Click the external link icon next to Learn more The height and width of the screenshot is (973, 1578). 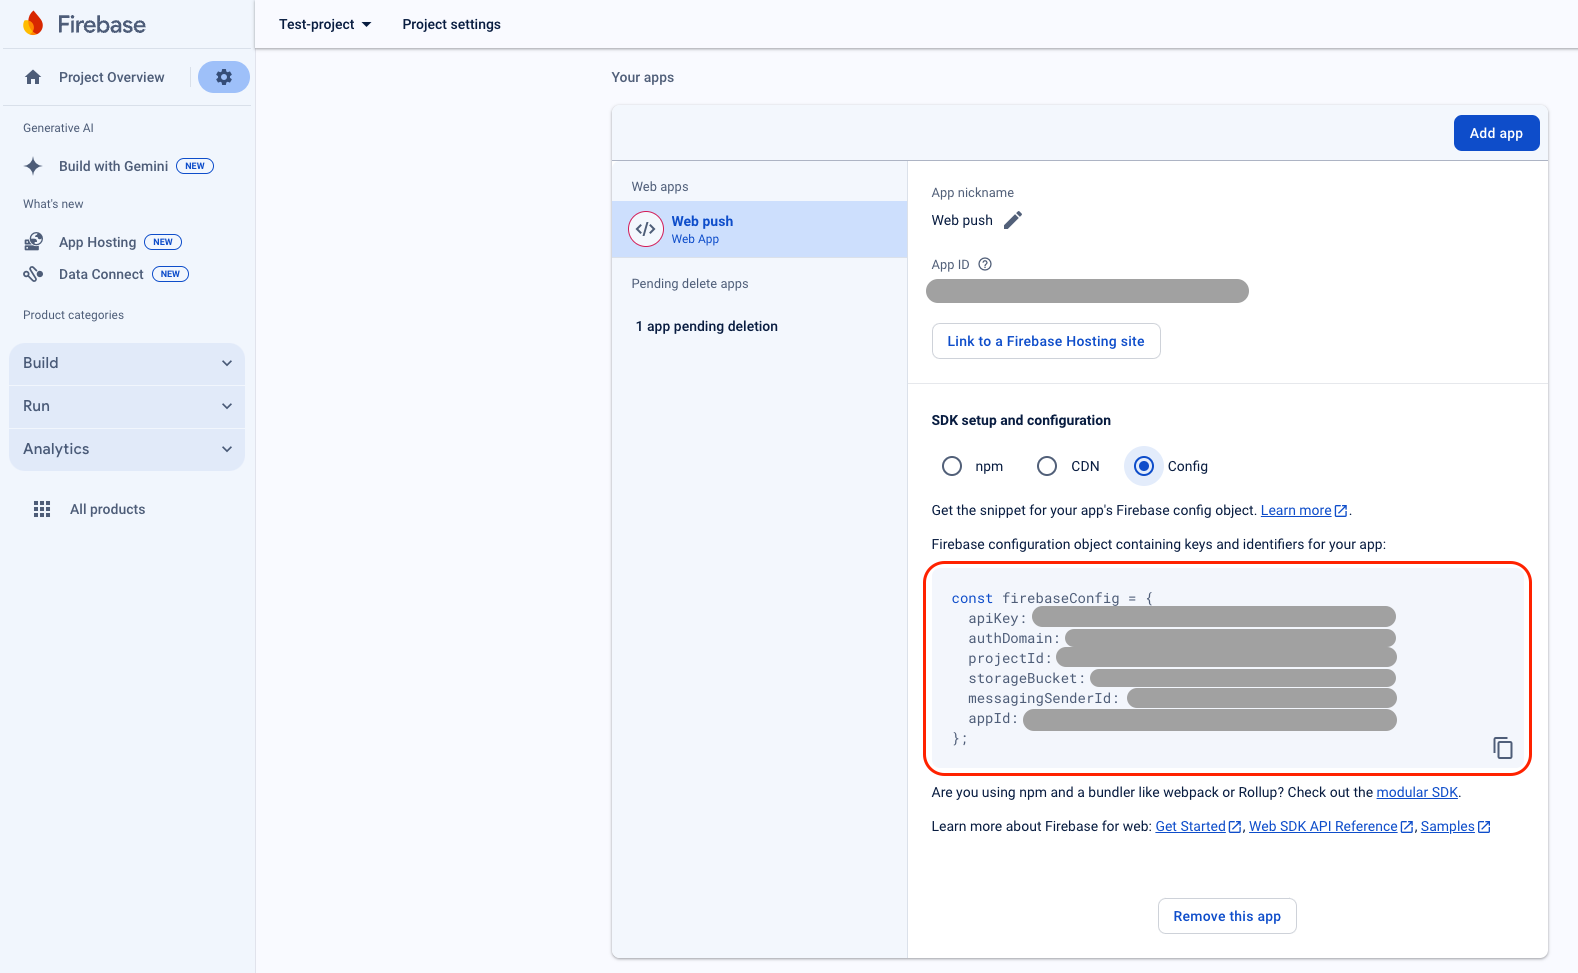(x=1341, y=510)
